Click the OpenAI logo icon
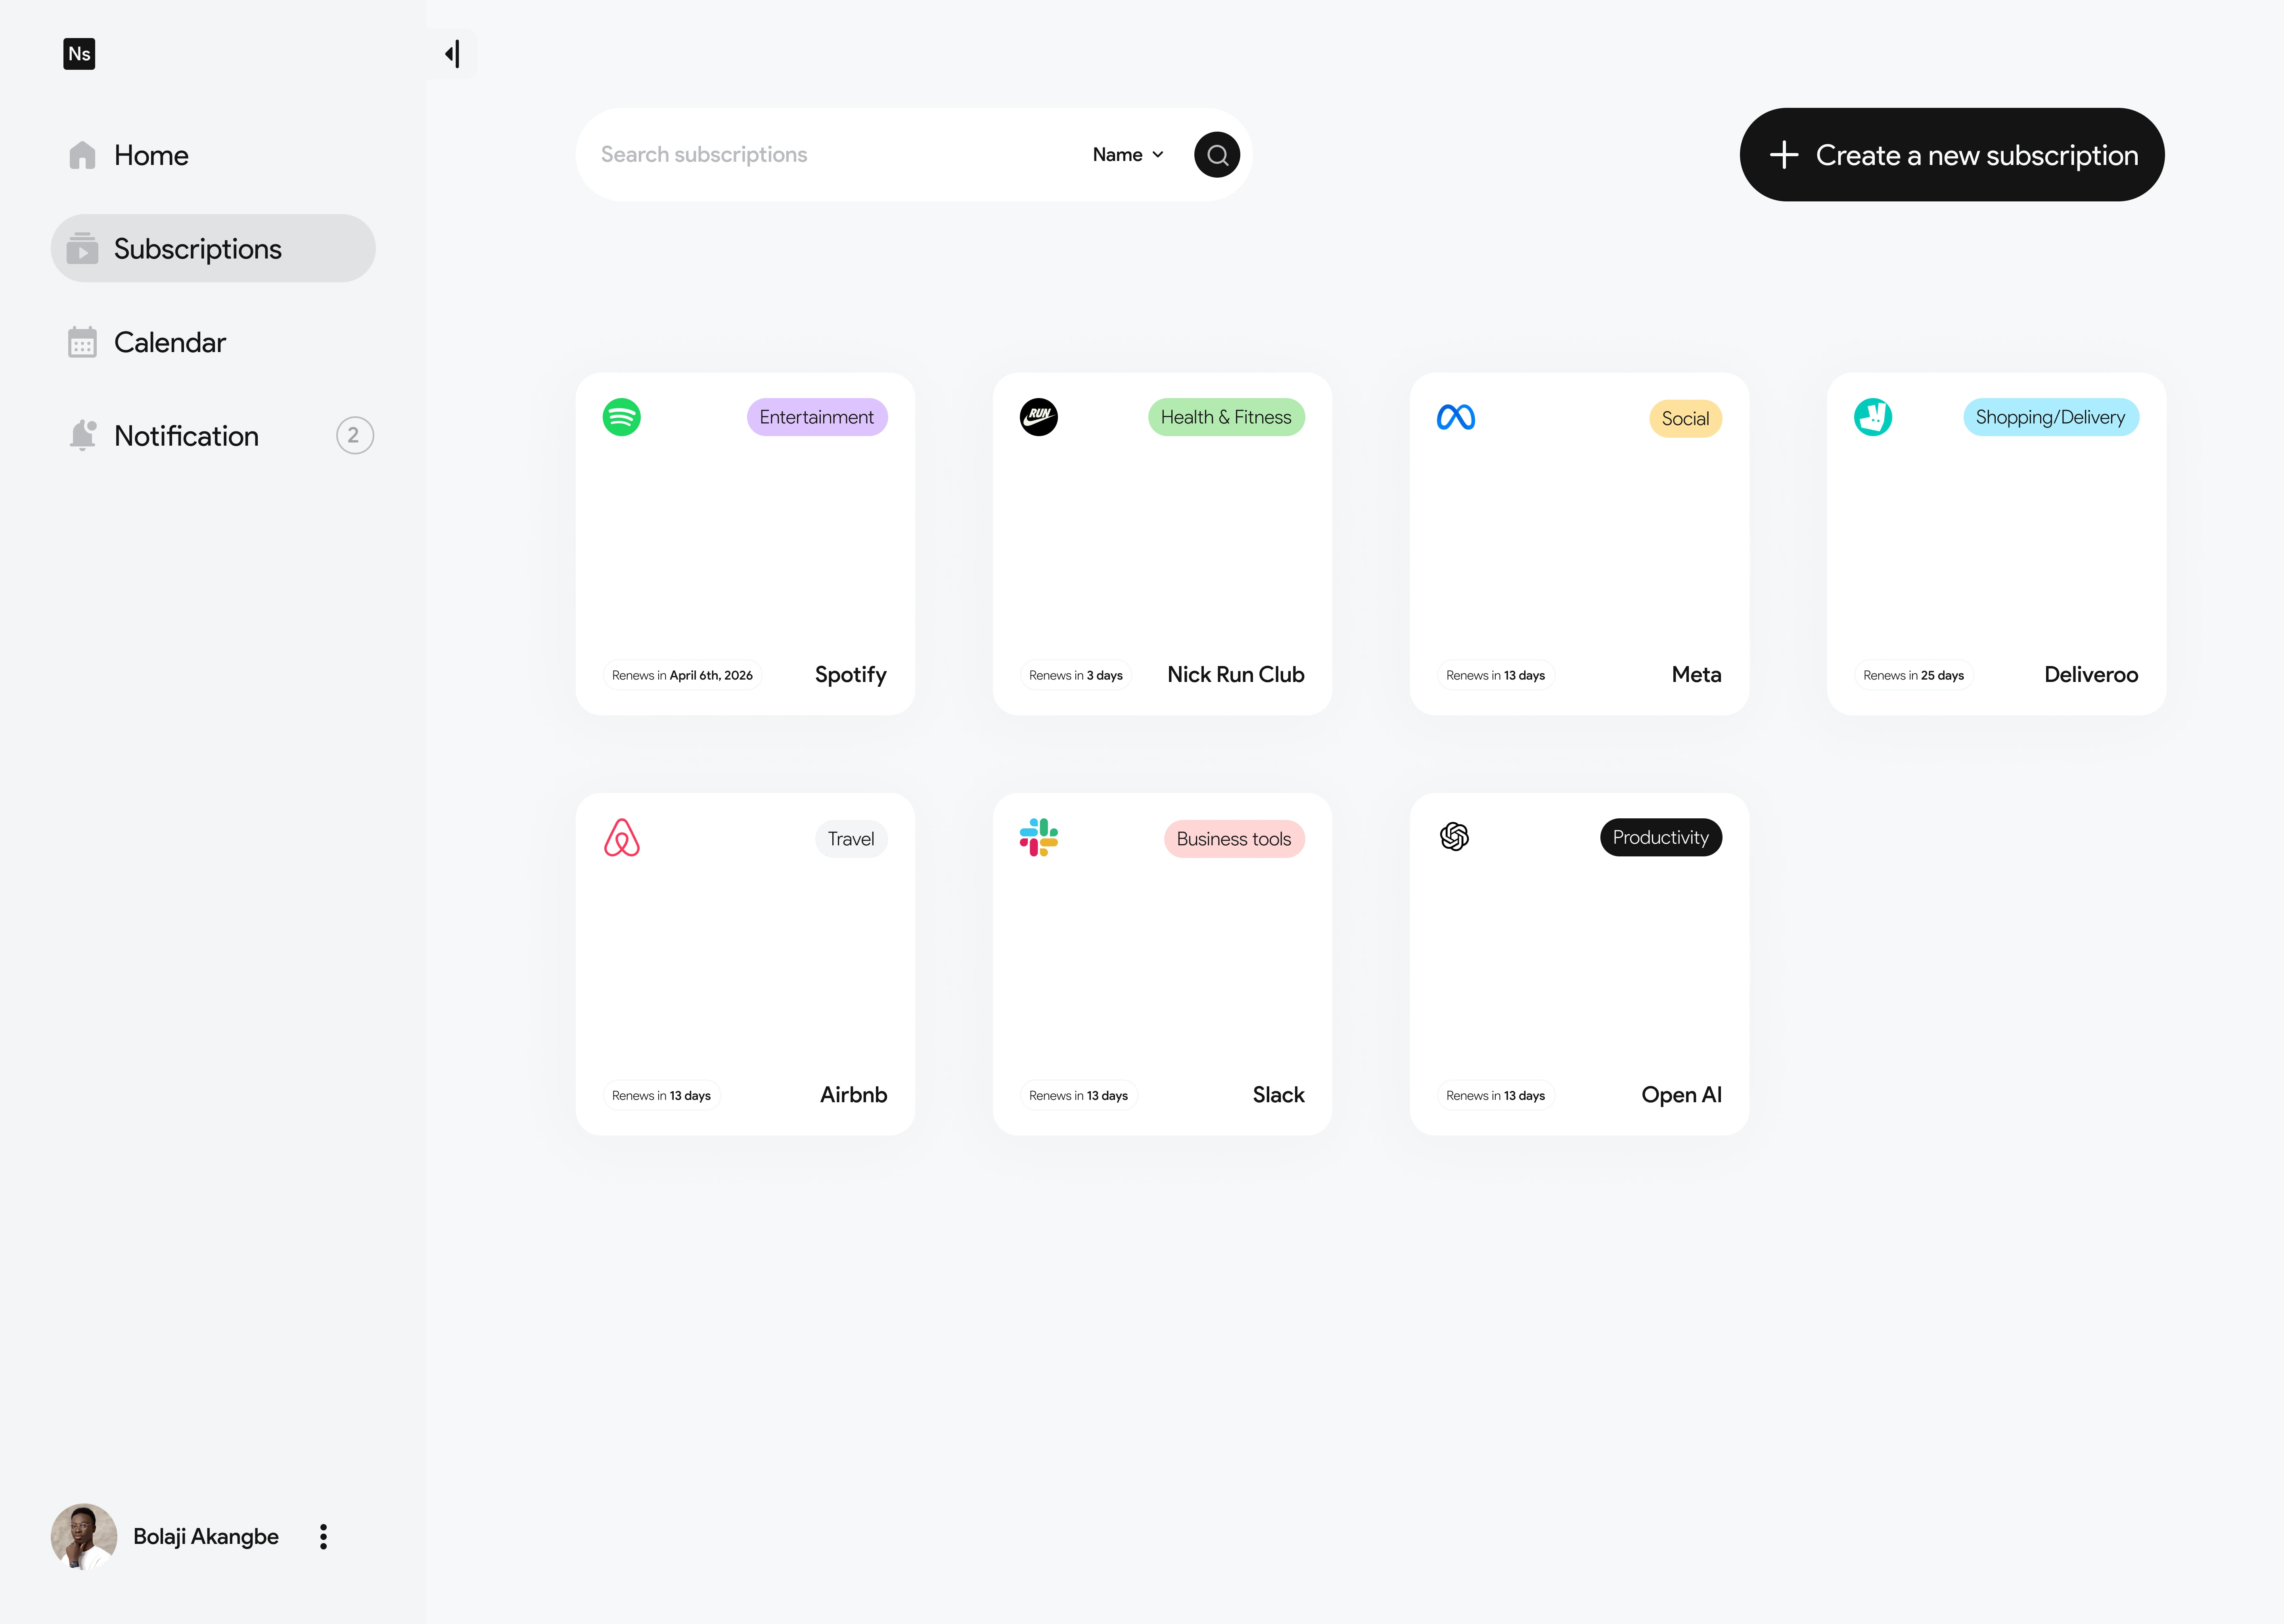Screen dimensions: 2284x1624 pyautogui.click(x=1454, y=836)
